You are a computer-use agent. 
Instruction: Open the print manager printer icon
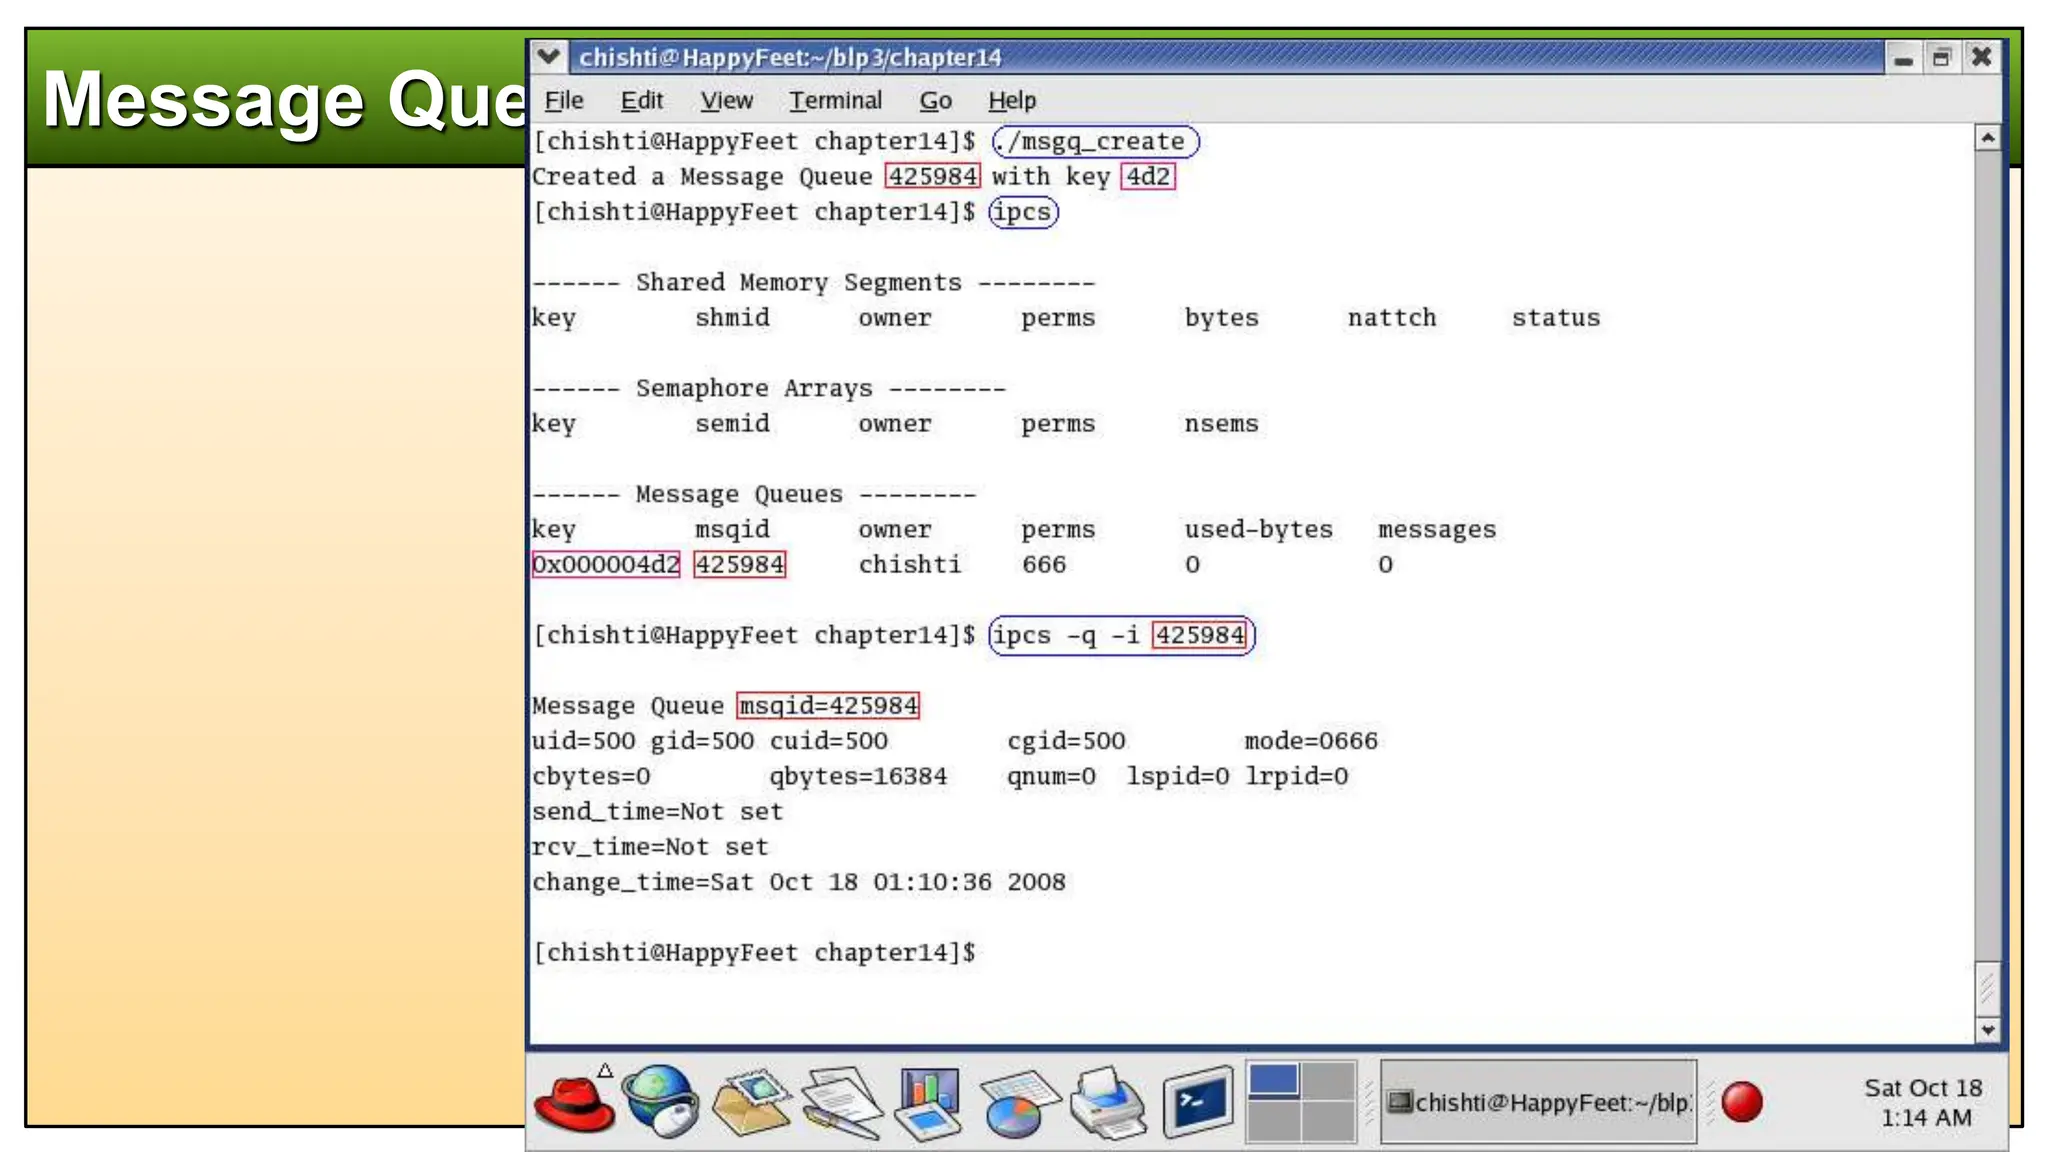point(1107,1103)
